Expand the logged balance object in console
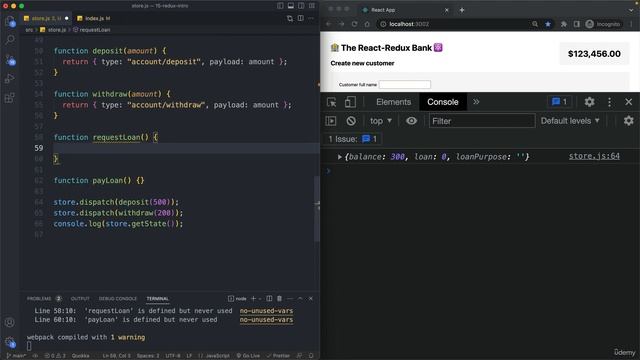 [x=339, y=157]
